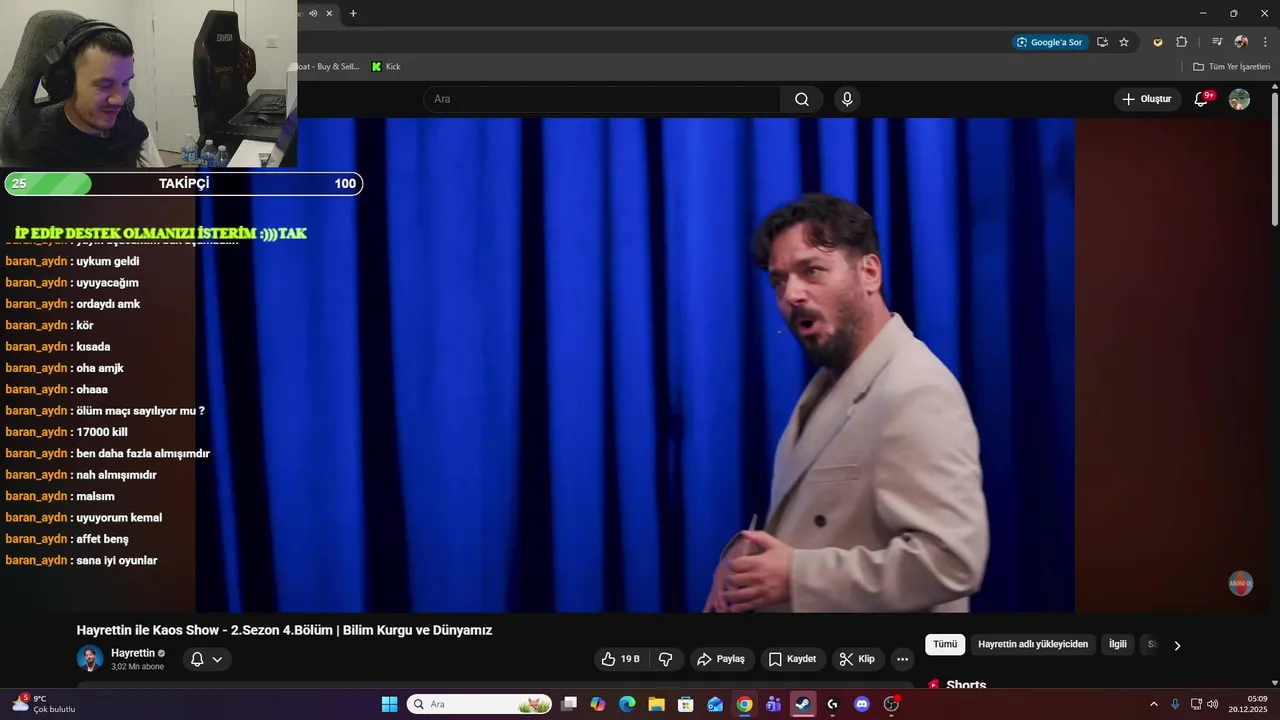
Task: Click chat message 'sana iyi oyunlar'
Action: point(117,560)
